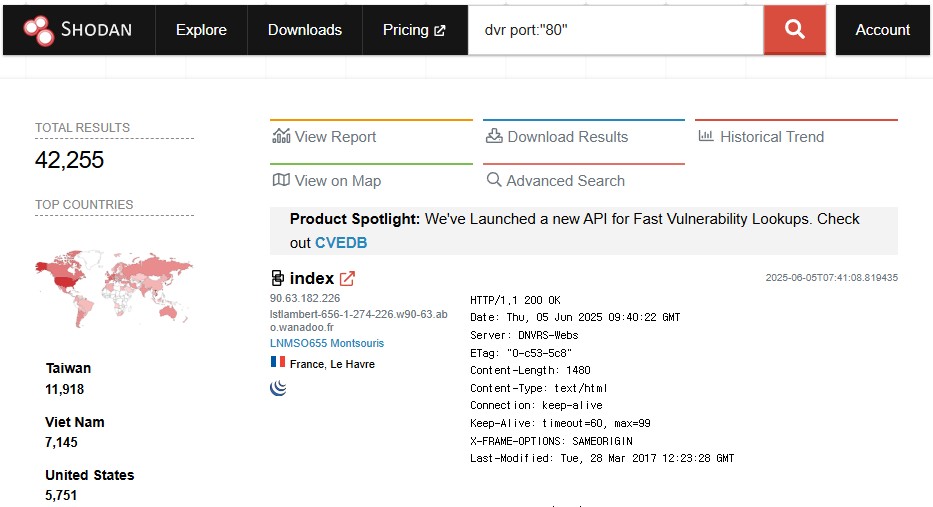Image resolution: width=933 pixels, height=507 pixels.
Task: Click the external link icon beside Pricing
Action: [440, 30]
